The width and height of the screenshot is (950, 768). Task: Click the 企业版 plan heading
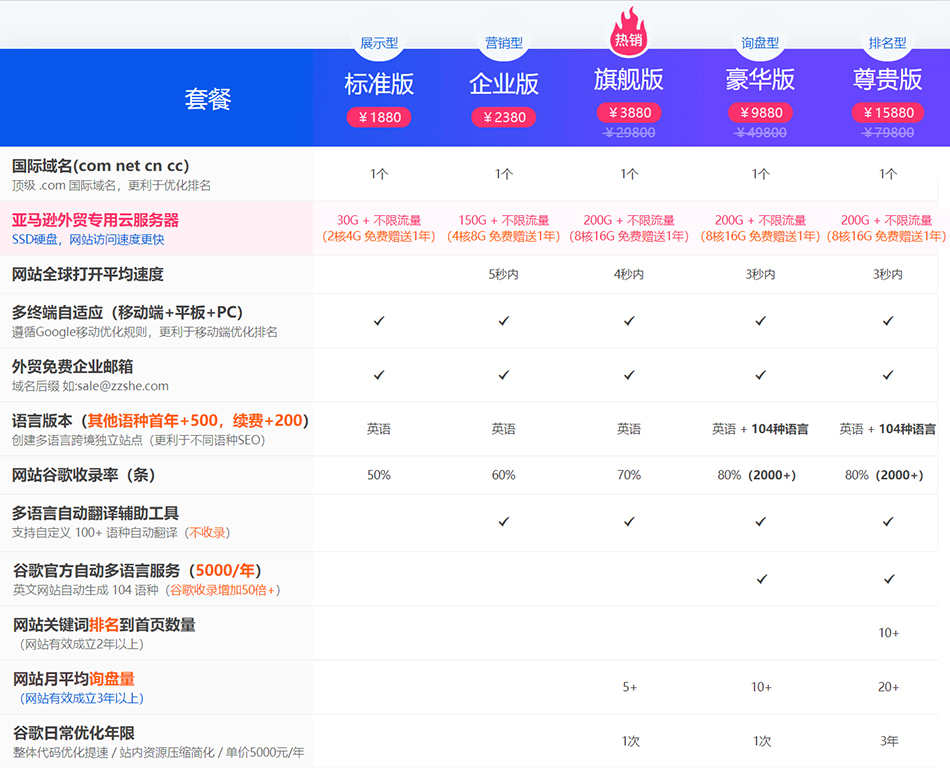coord(504,84)
